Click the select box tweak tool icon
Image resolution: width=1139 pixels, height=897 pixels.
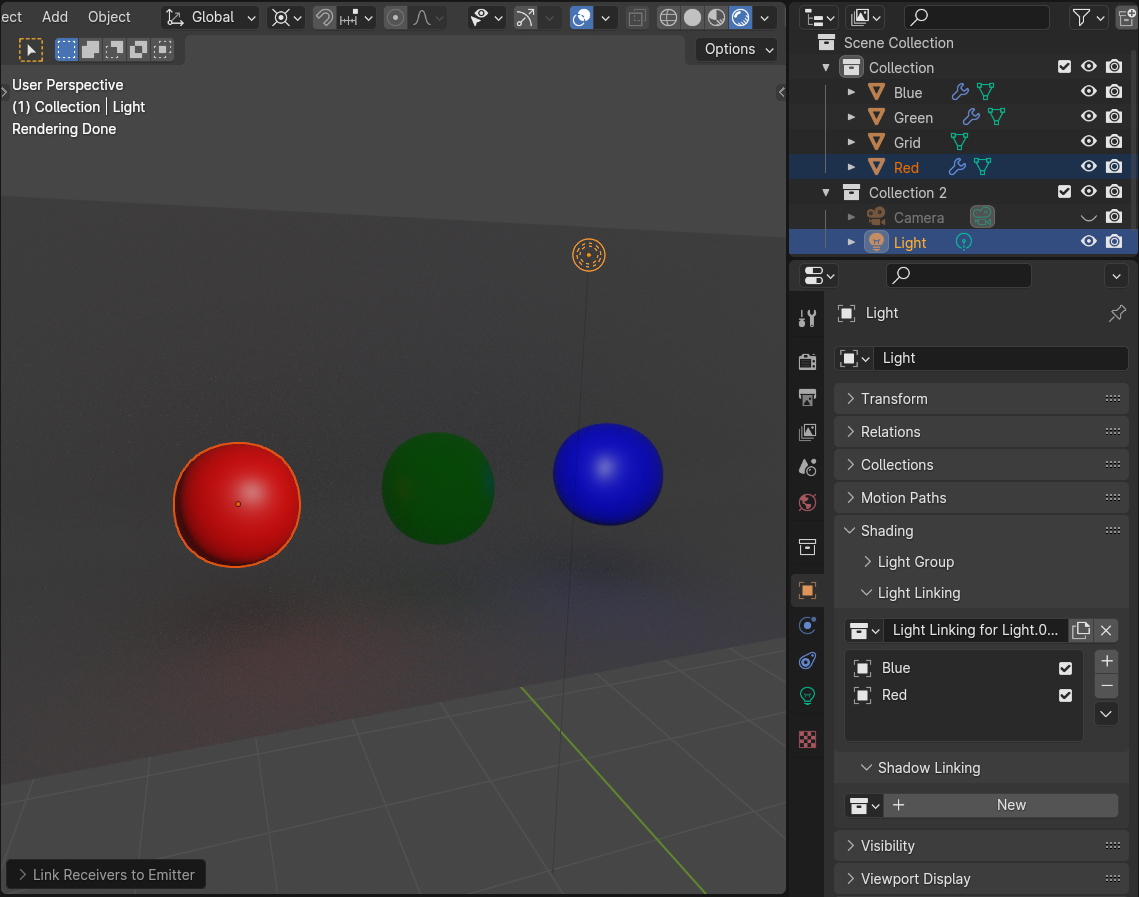pos(31,49)
